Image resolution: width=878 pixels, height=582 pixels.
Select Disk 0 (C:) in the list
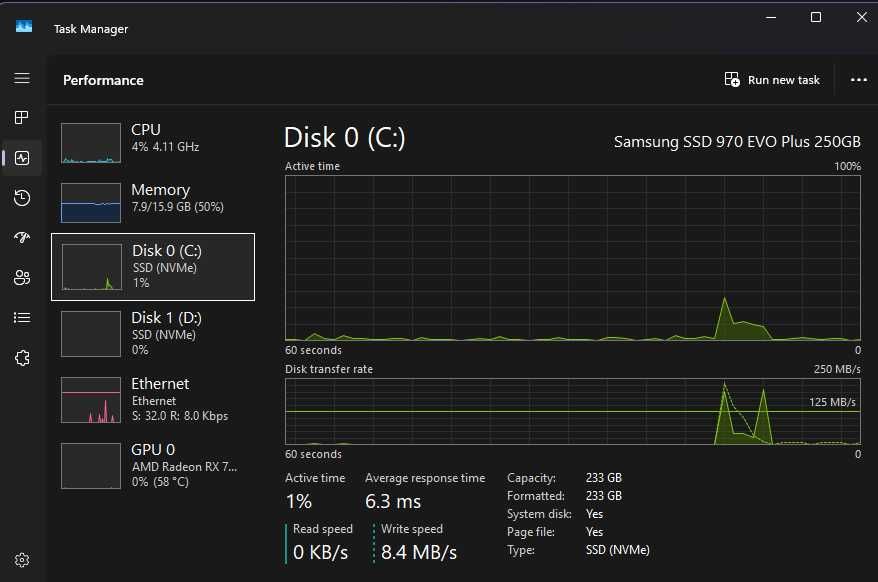click(153, 267)
